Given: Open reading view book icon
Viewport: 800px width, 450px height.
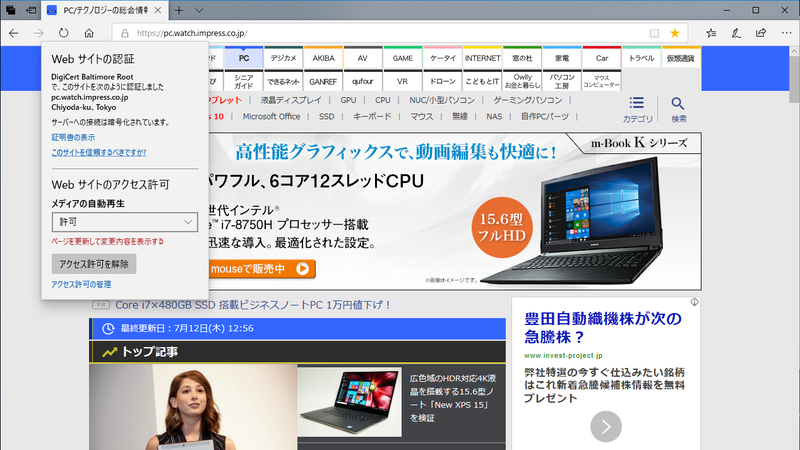Looking at the screenshot, I should [x=654, y=33].
